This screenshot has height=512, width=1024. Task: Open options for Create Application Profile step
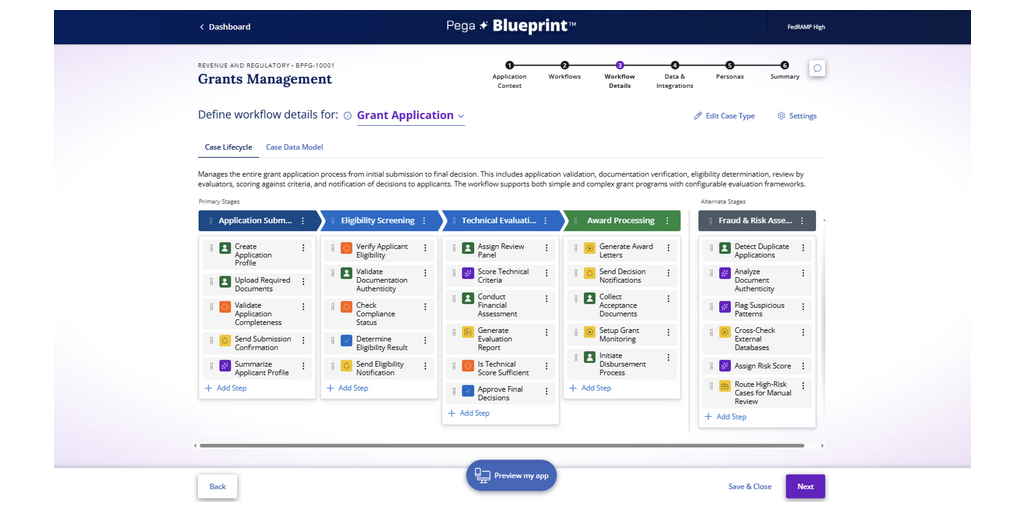[x=303, y=248]
